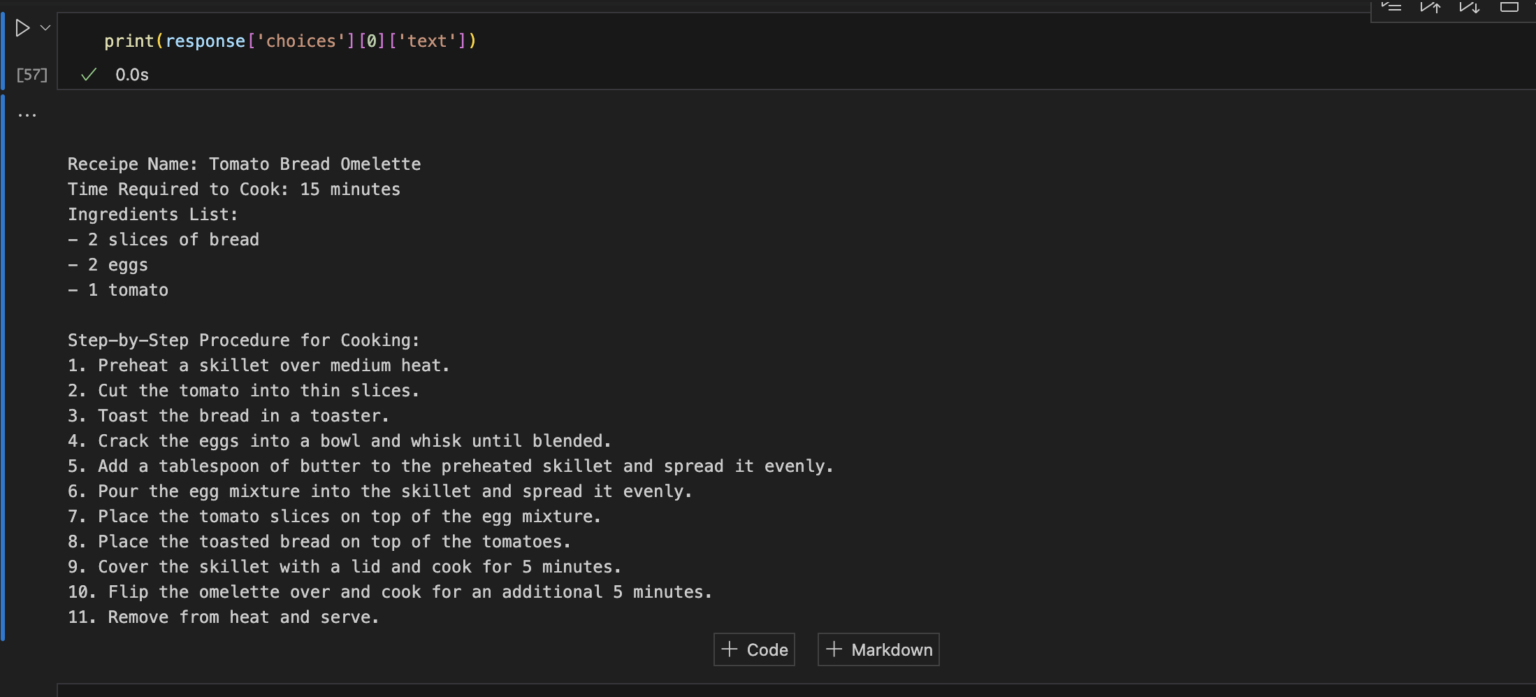This screenshot has height=697, width=1536.
Task: Click the Ingredients List line in output
Action: 150,214
